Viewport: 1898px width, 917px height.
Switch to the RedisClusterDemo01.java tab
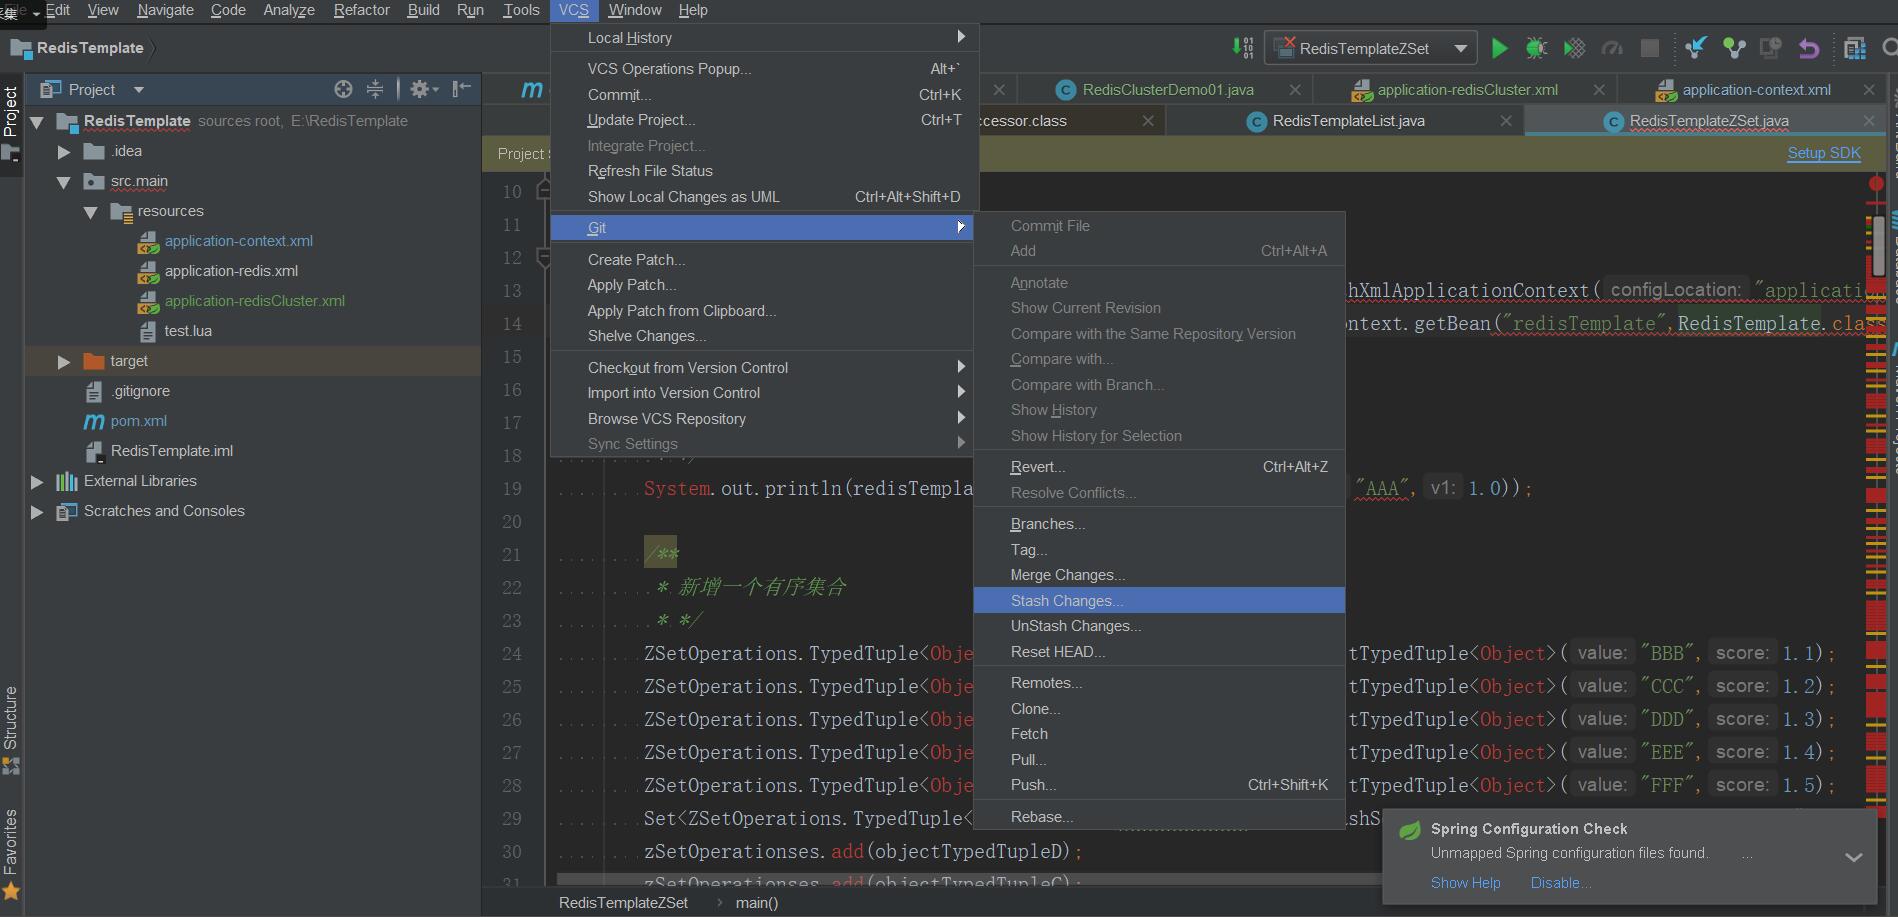point(1165,89)
